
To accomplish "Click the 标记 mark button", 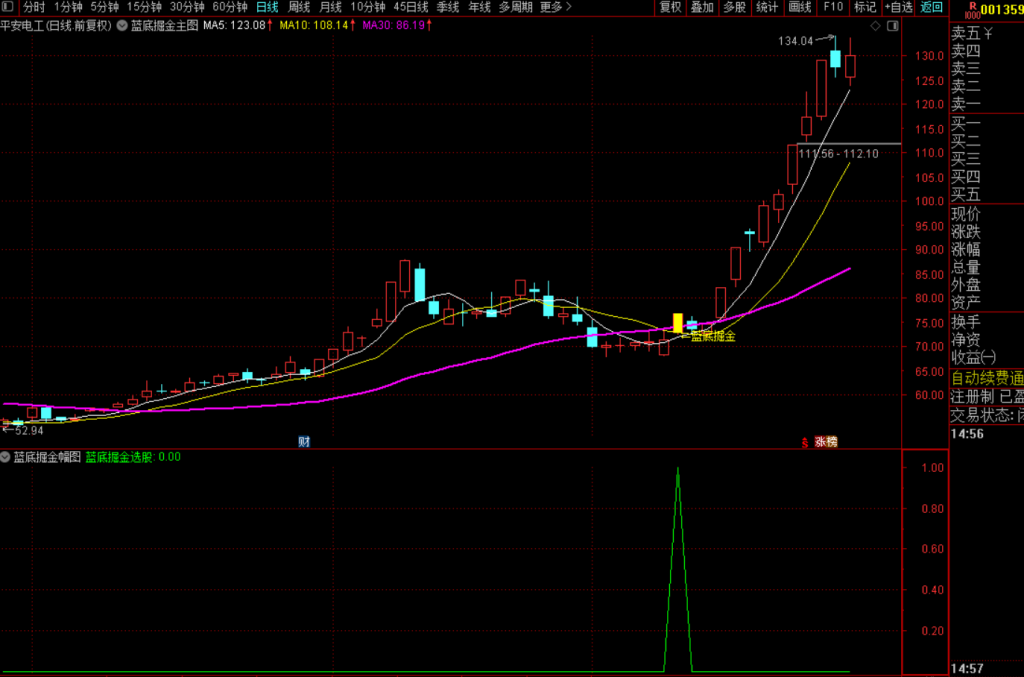I will click(x=865, y=7).
